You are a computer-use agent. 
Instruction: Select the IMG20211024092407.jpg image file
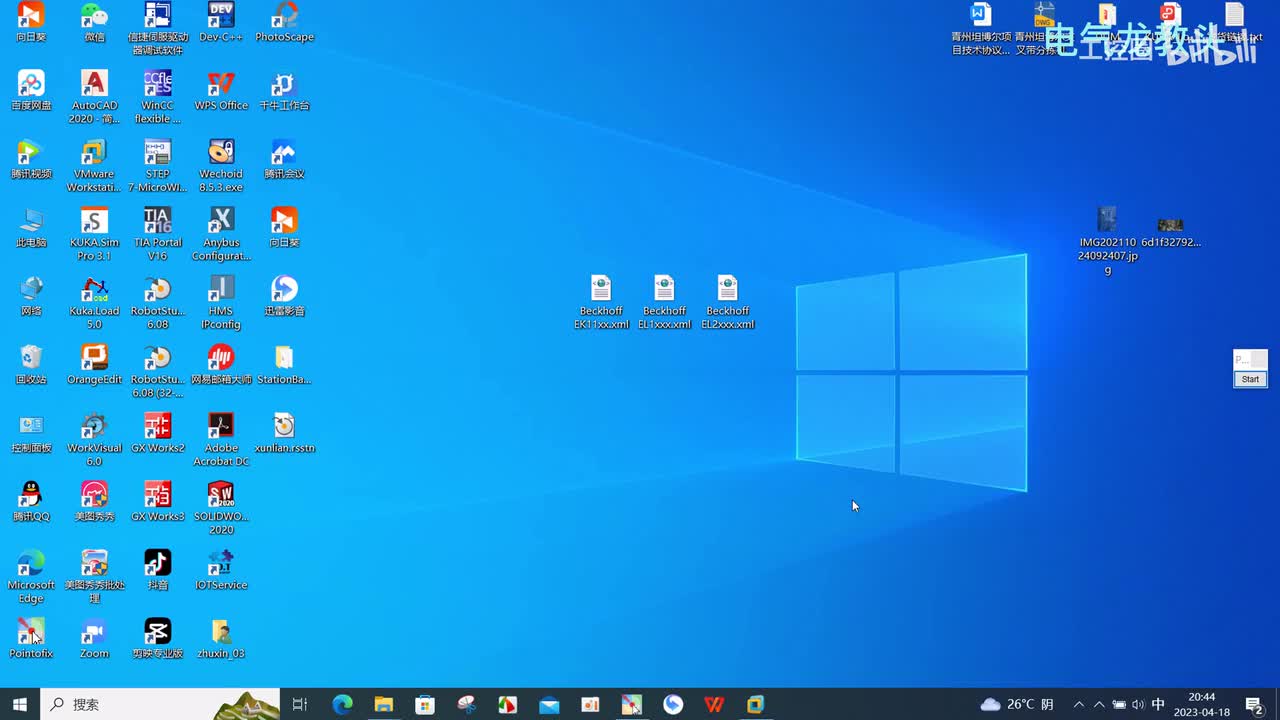click(x=1107, y=241)
